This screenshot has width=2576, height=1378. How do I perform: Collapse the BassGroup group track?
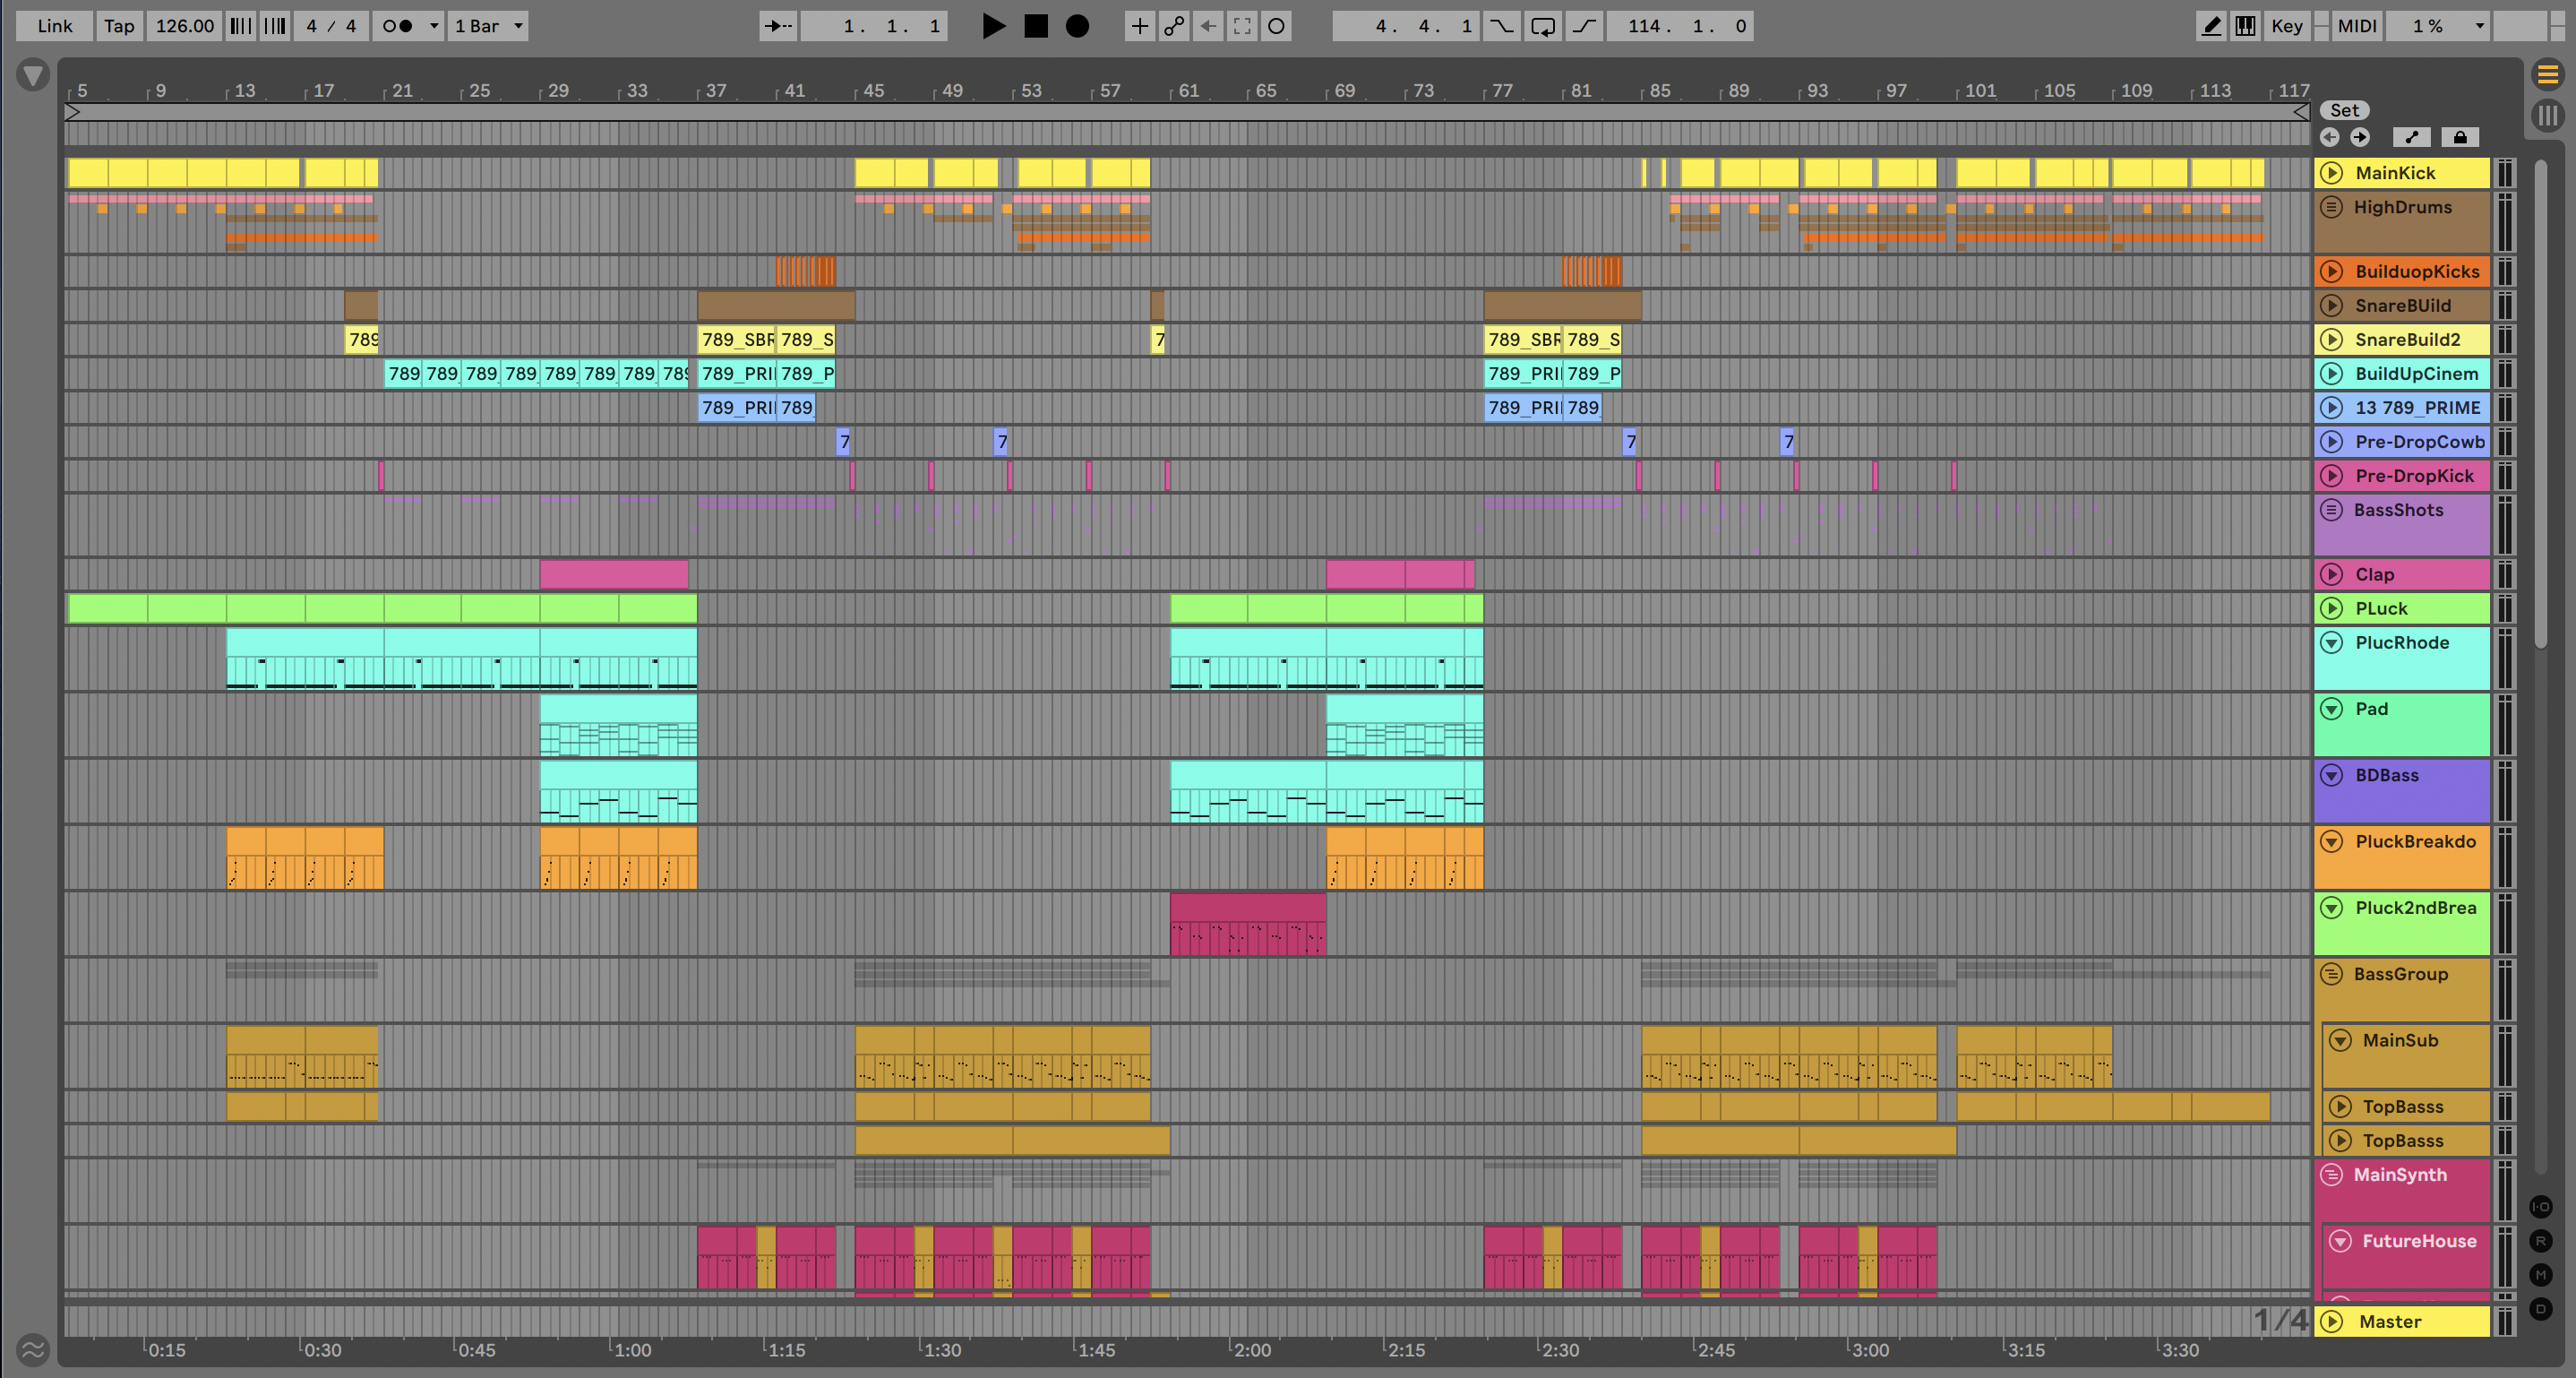(2331, 974)
